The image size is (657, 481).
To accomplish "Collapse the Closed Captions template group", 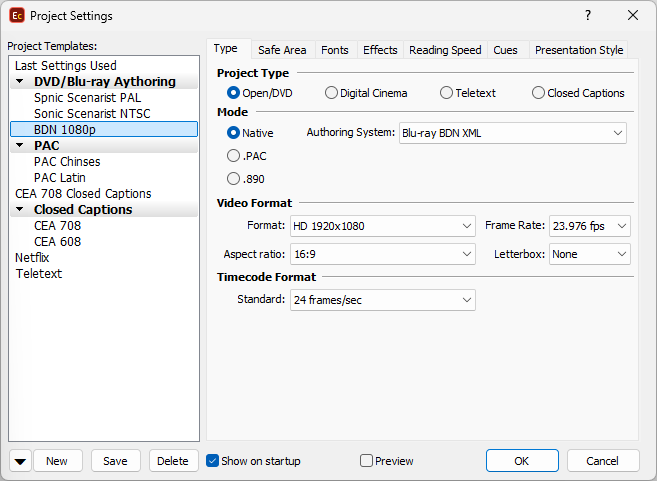I will pos(20,210).
